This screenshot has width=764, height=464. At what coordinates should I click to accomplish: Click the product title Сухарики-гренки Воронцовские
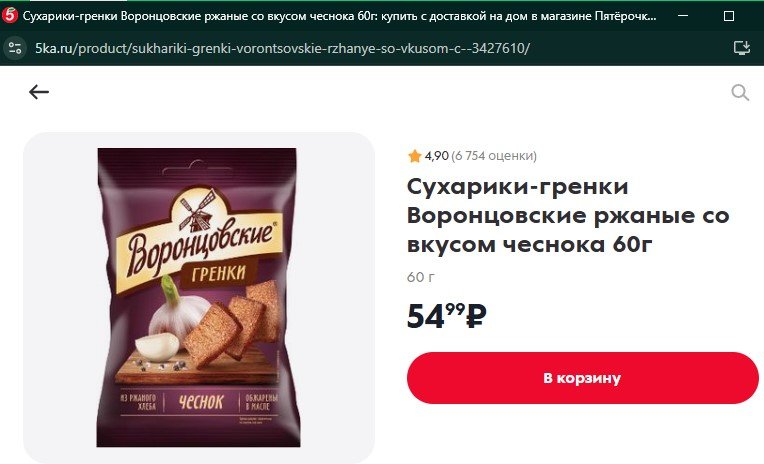[568, 215]
